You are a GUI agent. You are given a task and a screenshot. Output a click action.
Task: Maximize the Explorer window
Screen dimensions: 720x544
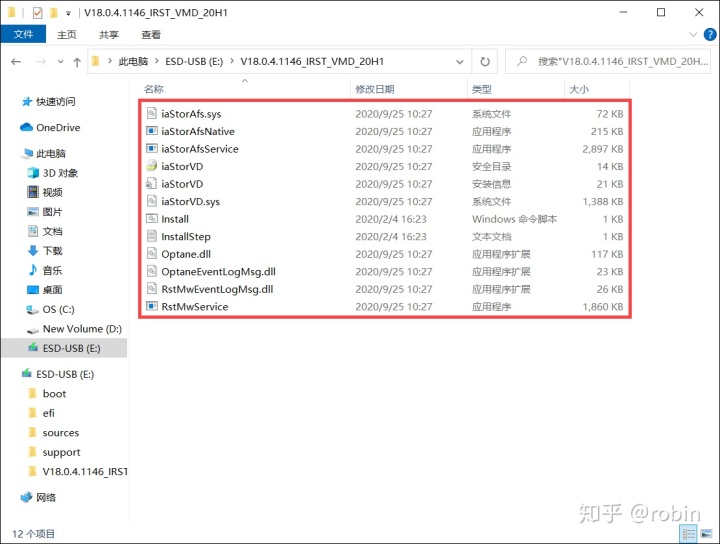661,12
